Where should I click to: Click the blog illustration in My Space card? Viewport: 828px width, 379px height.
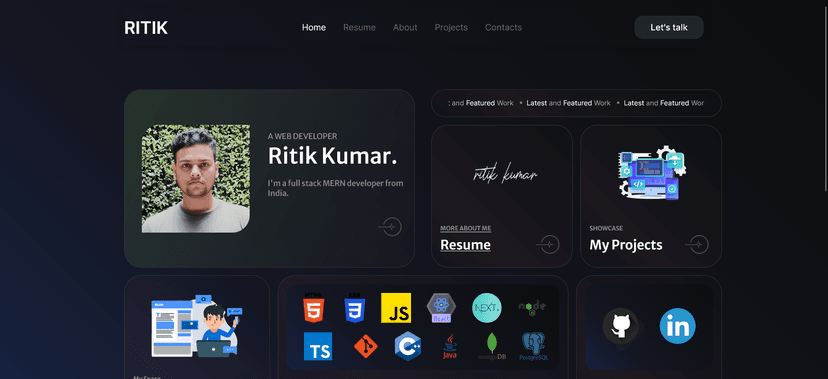[x=197, y=326]
